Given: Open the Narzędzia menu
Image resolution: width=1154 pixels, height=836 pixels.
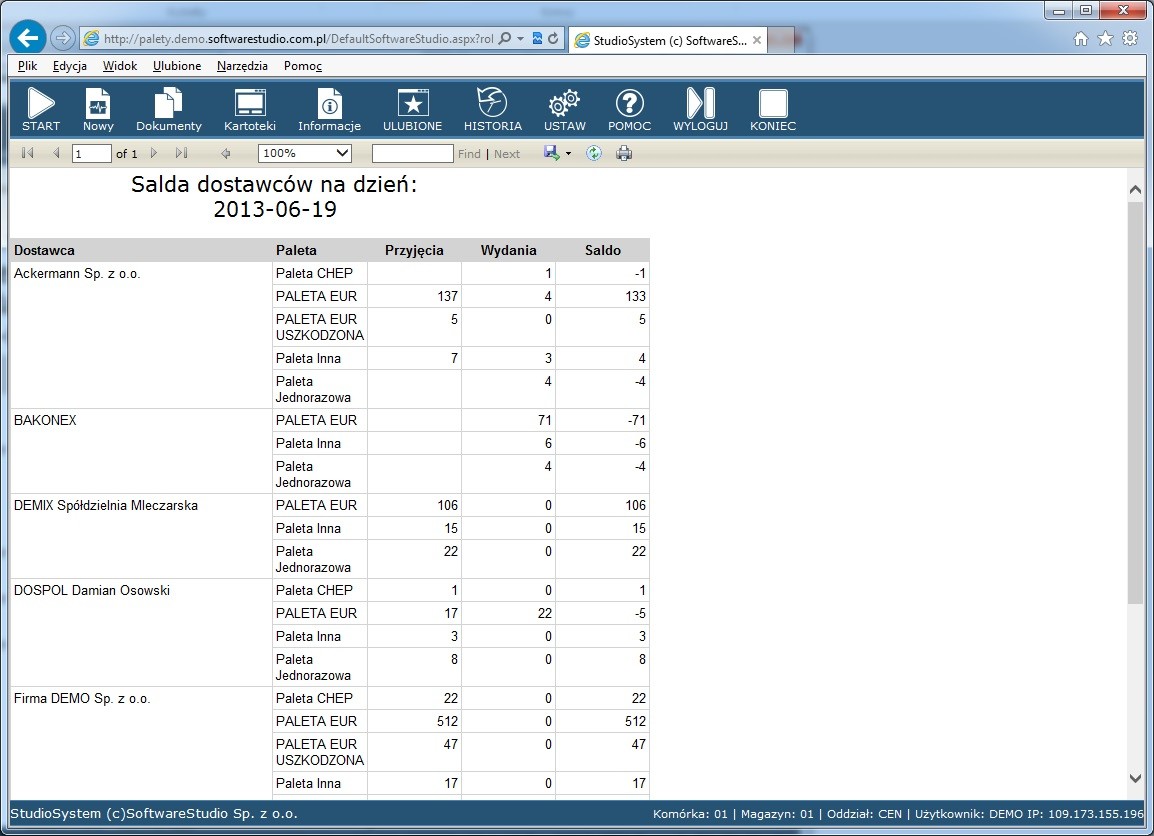Looking at the screenshot, I should tap(242, 65).
